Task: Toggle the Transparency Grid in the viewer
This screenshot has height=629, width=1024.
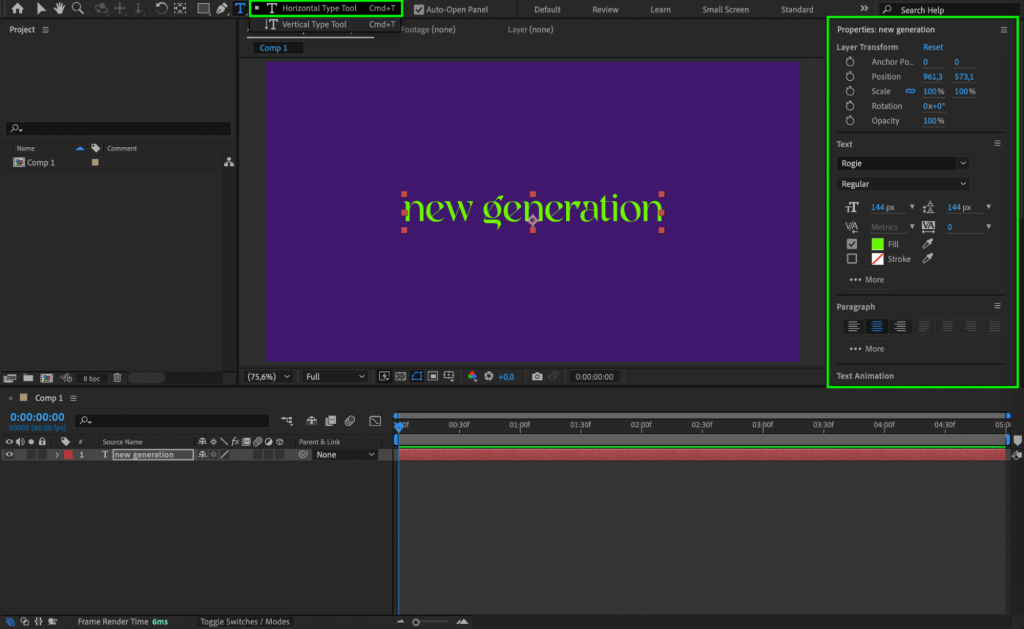Action: (401, 376)
